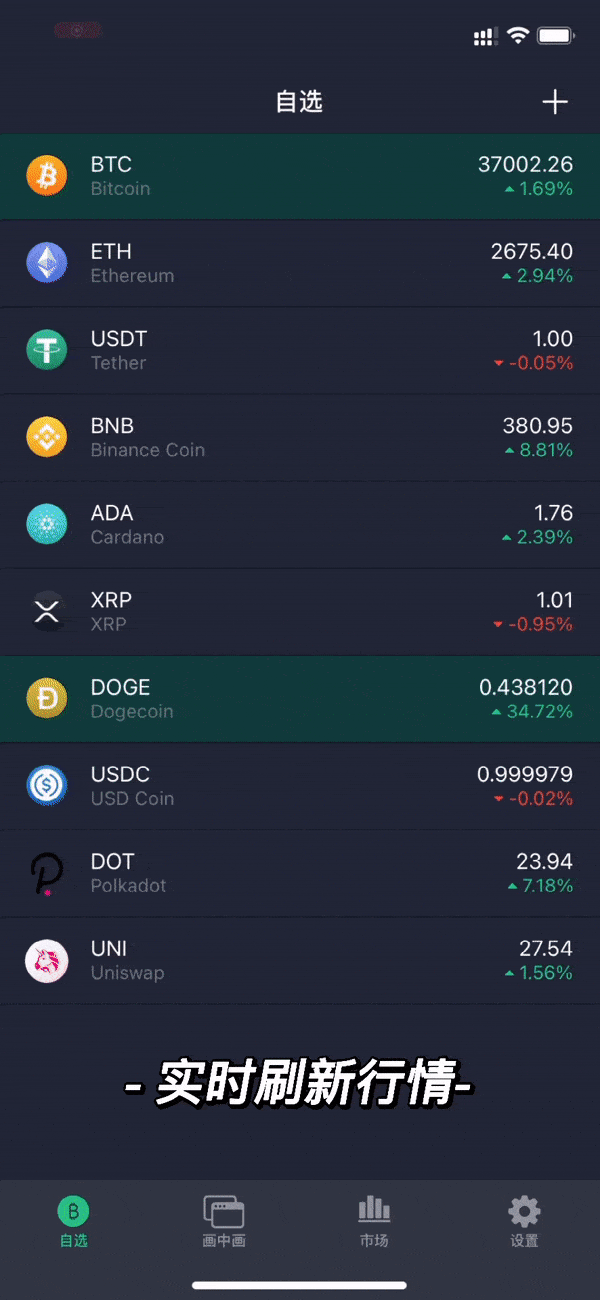Screen dimensions: 600x1300
Task: Tap the Dogecoin logo icon
Action: click(46, 699)
